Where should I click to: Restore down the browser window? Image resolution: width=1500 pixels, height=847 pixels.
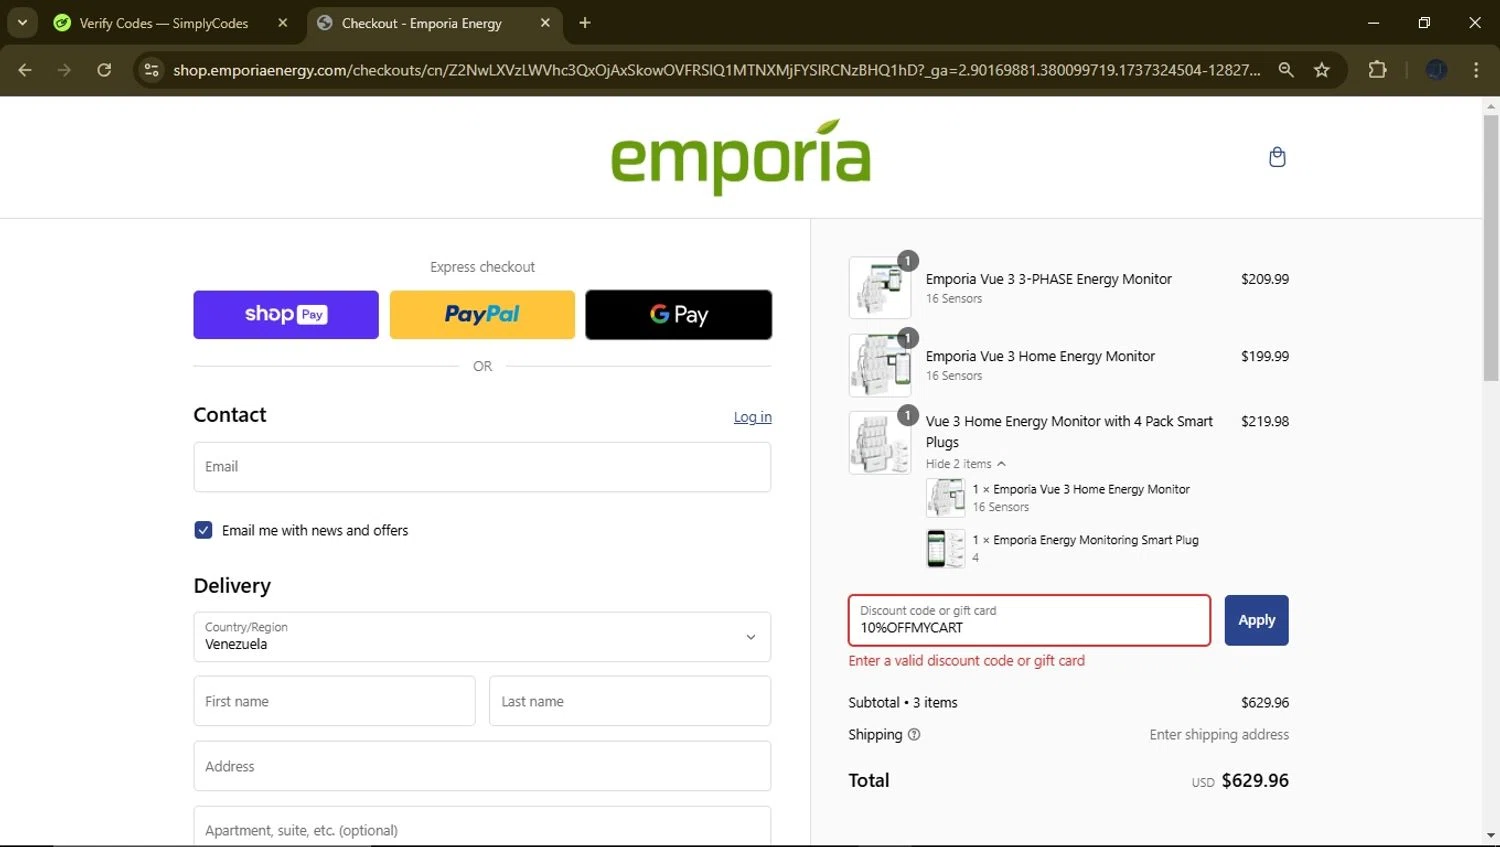point(1424,22)
